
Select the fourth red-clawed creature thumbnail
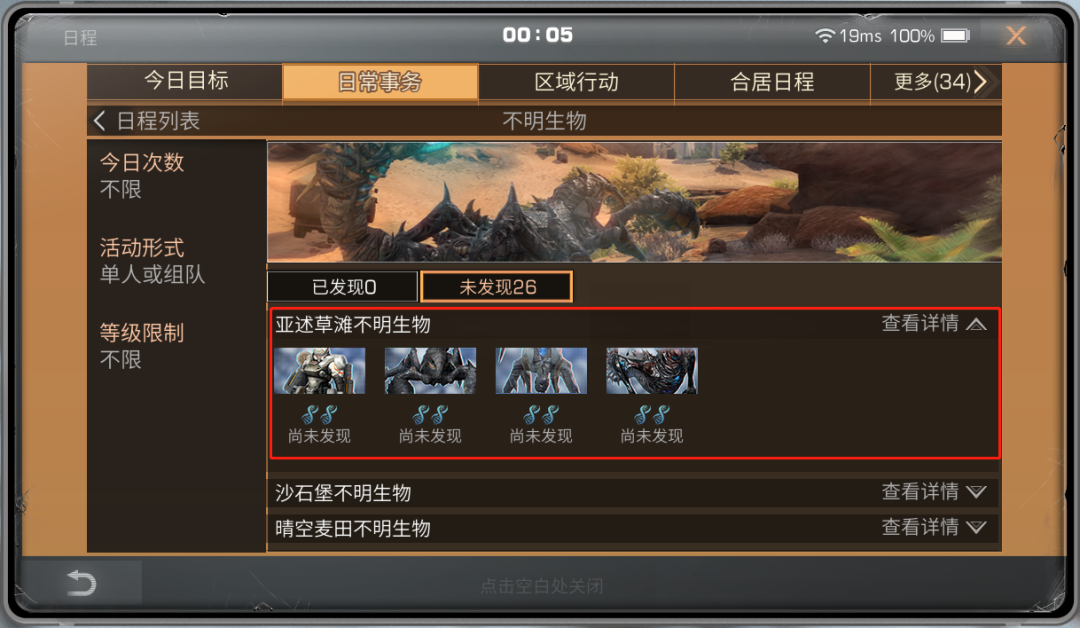tap(652, 370)
